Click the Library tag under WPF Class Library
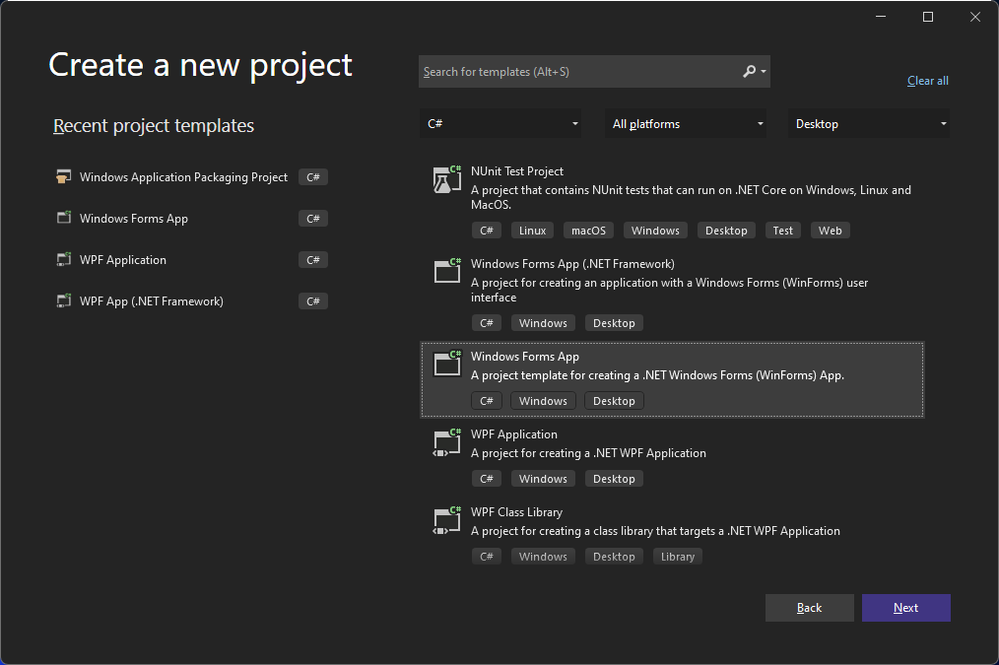Screen dimensions: 999x665 [x=677, y=557]
